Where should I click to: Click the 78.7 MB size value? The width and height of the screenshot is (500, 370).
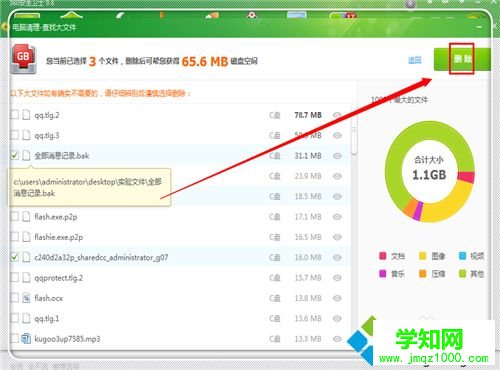click(308, 115)
